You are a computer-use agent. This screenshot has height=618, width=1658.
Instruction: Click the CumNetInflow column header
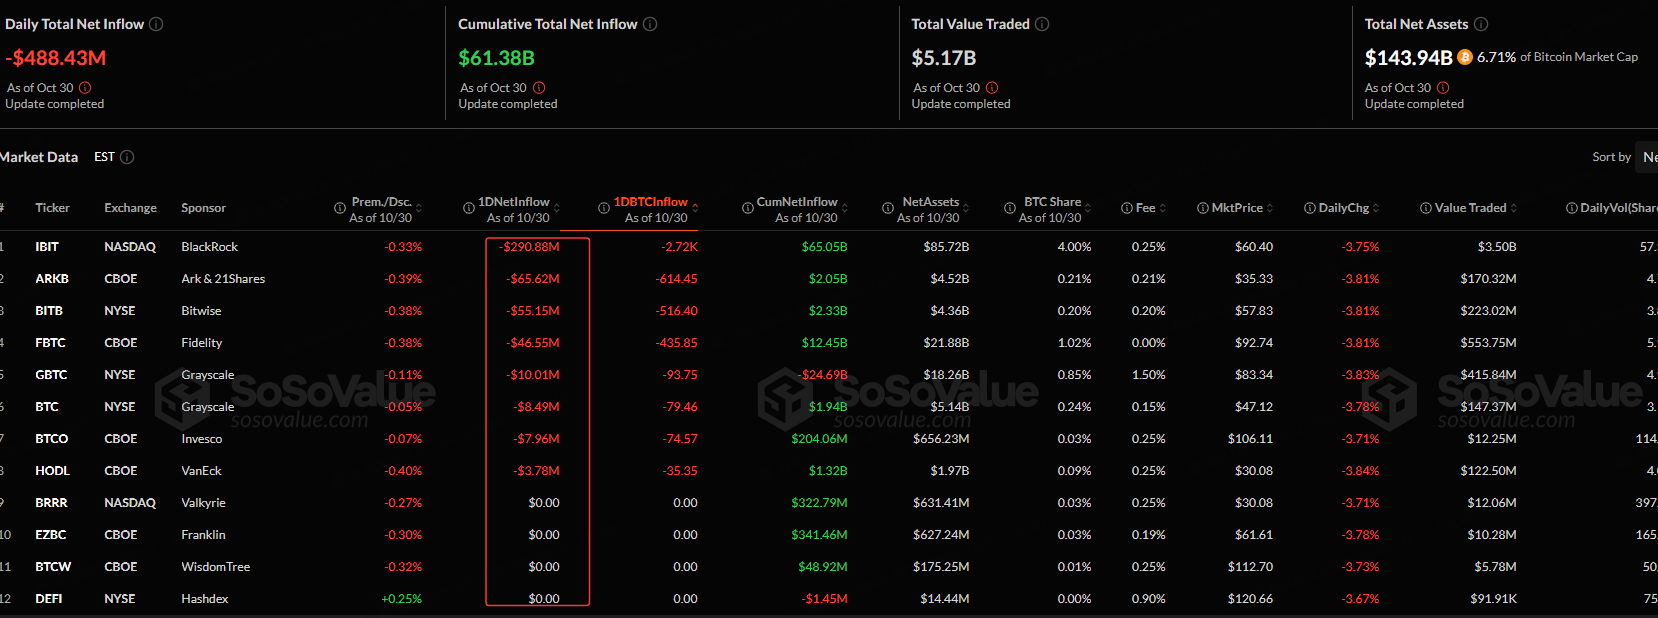796,202
